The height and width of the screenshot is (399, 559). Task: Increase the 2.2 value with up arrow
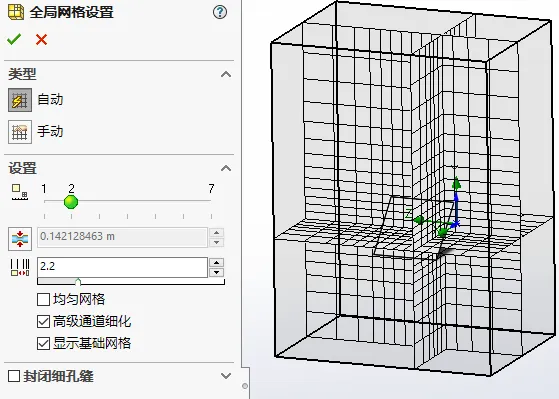pos(217,262)
